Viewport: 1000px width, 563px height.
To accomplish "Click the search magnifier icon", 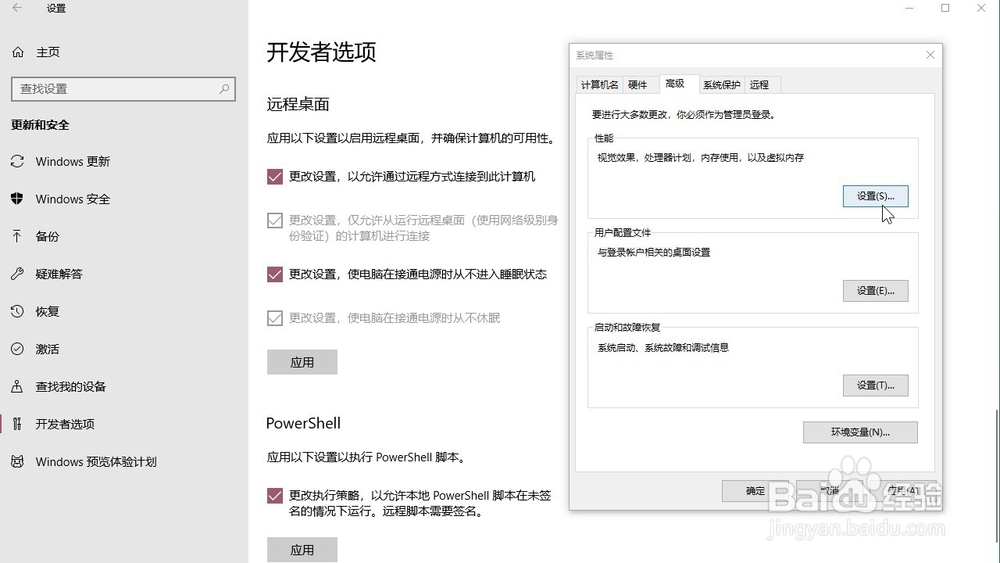I will (224, 89).
